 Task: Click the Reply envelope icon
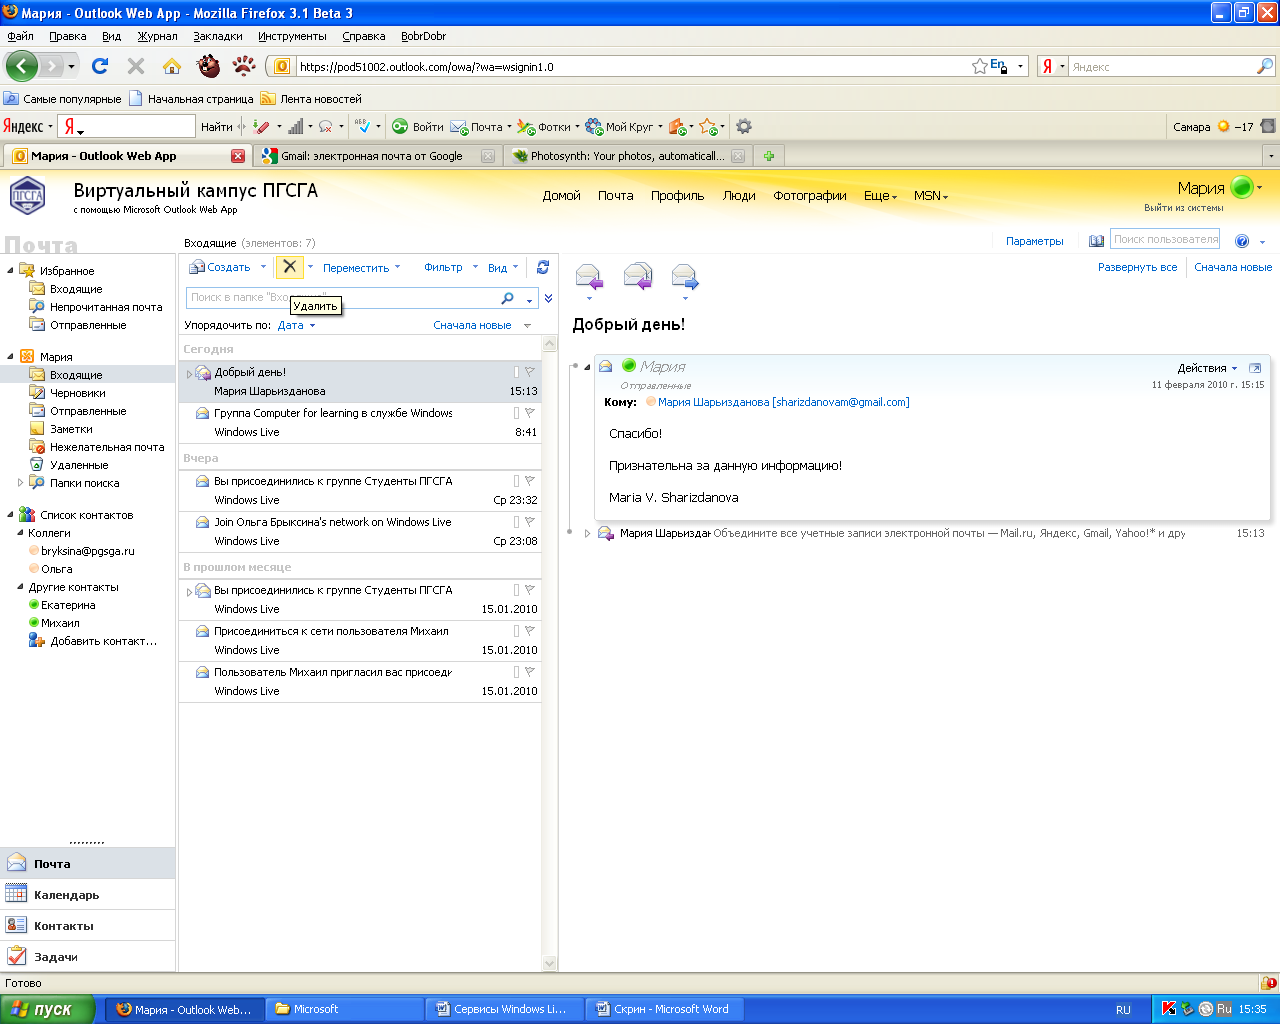[x=589, y=275]
